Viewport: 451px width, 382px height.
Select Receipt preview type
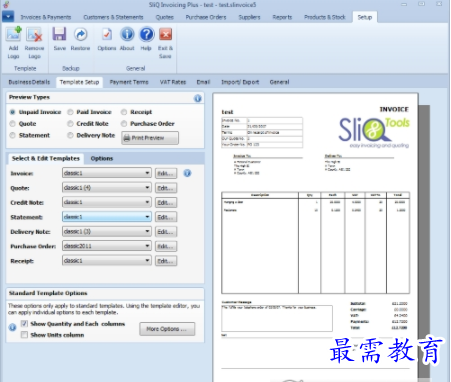tap(124, 112)
